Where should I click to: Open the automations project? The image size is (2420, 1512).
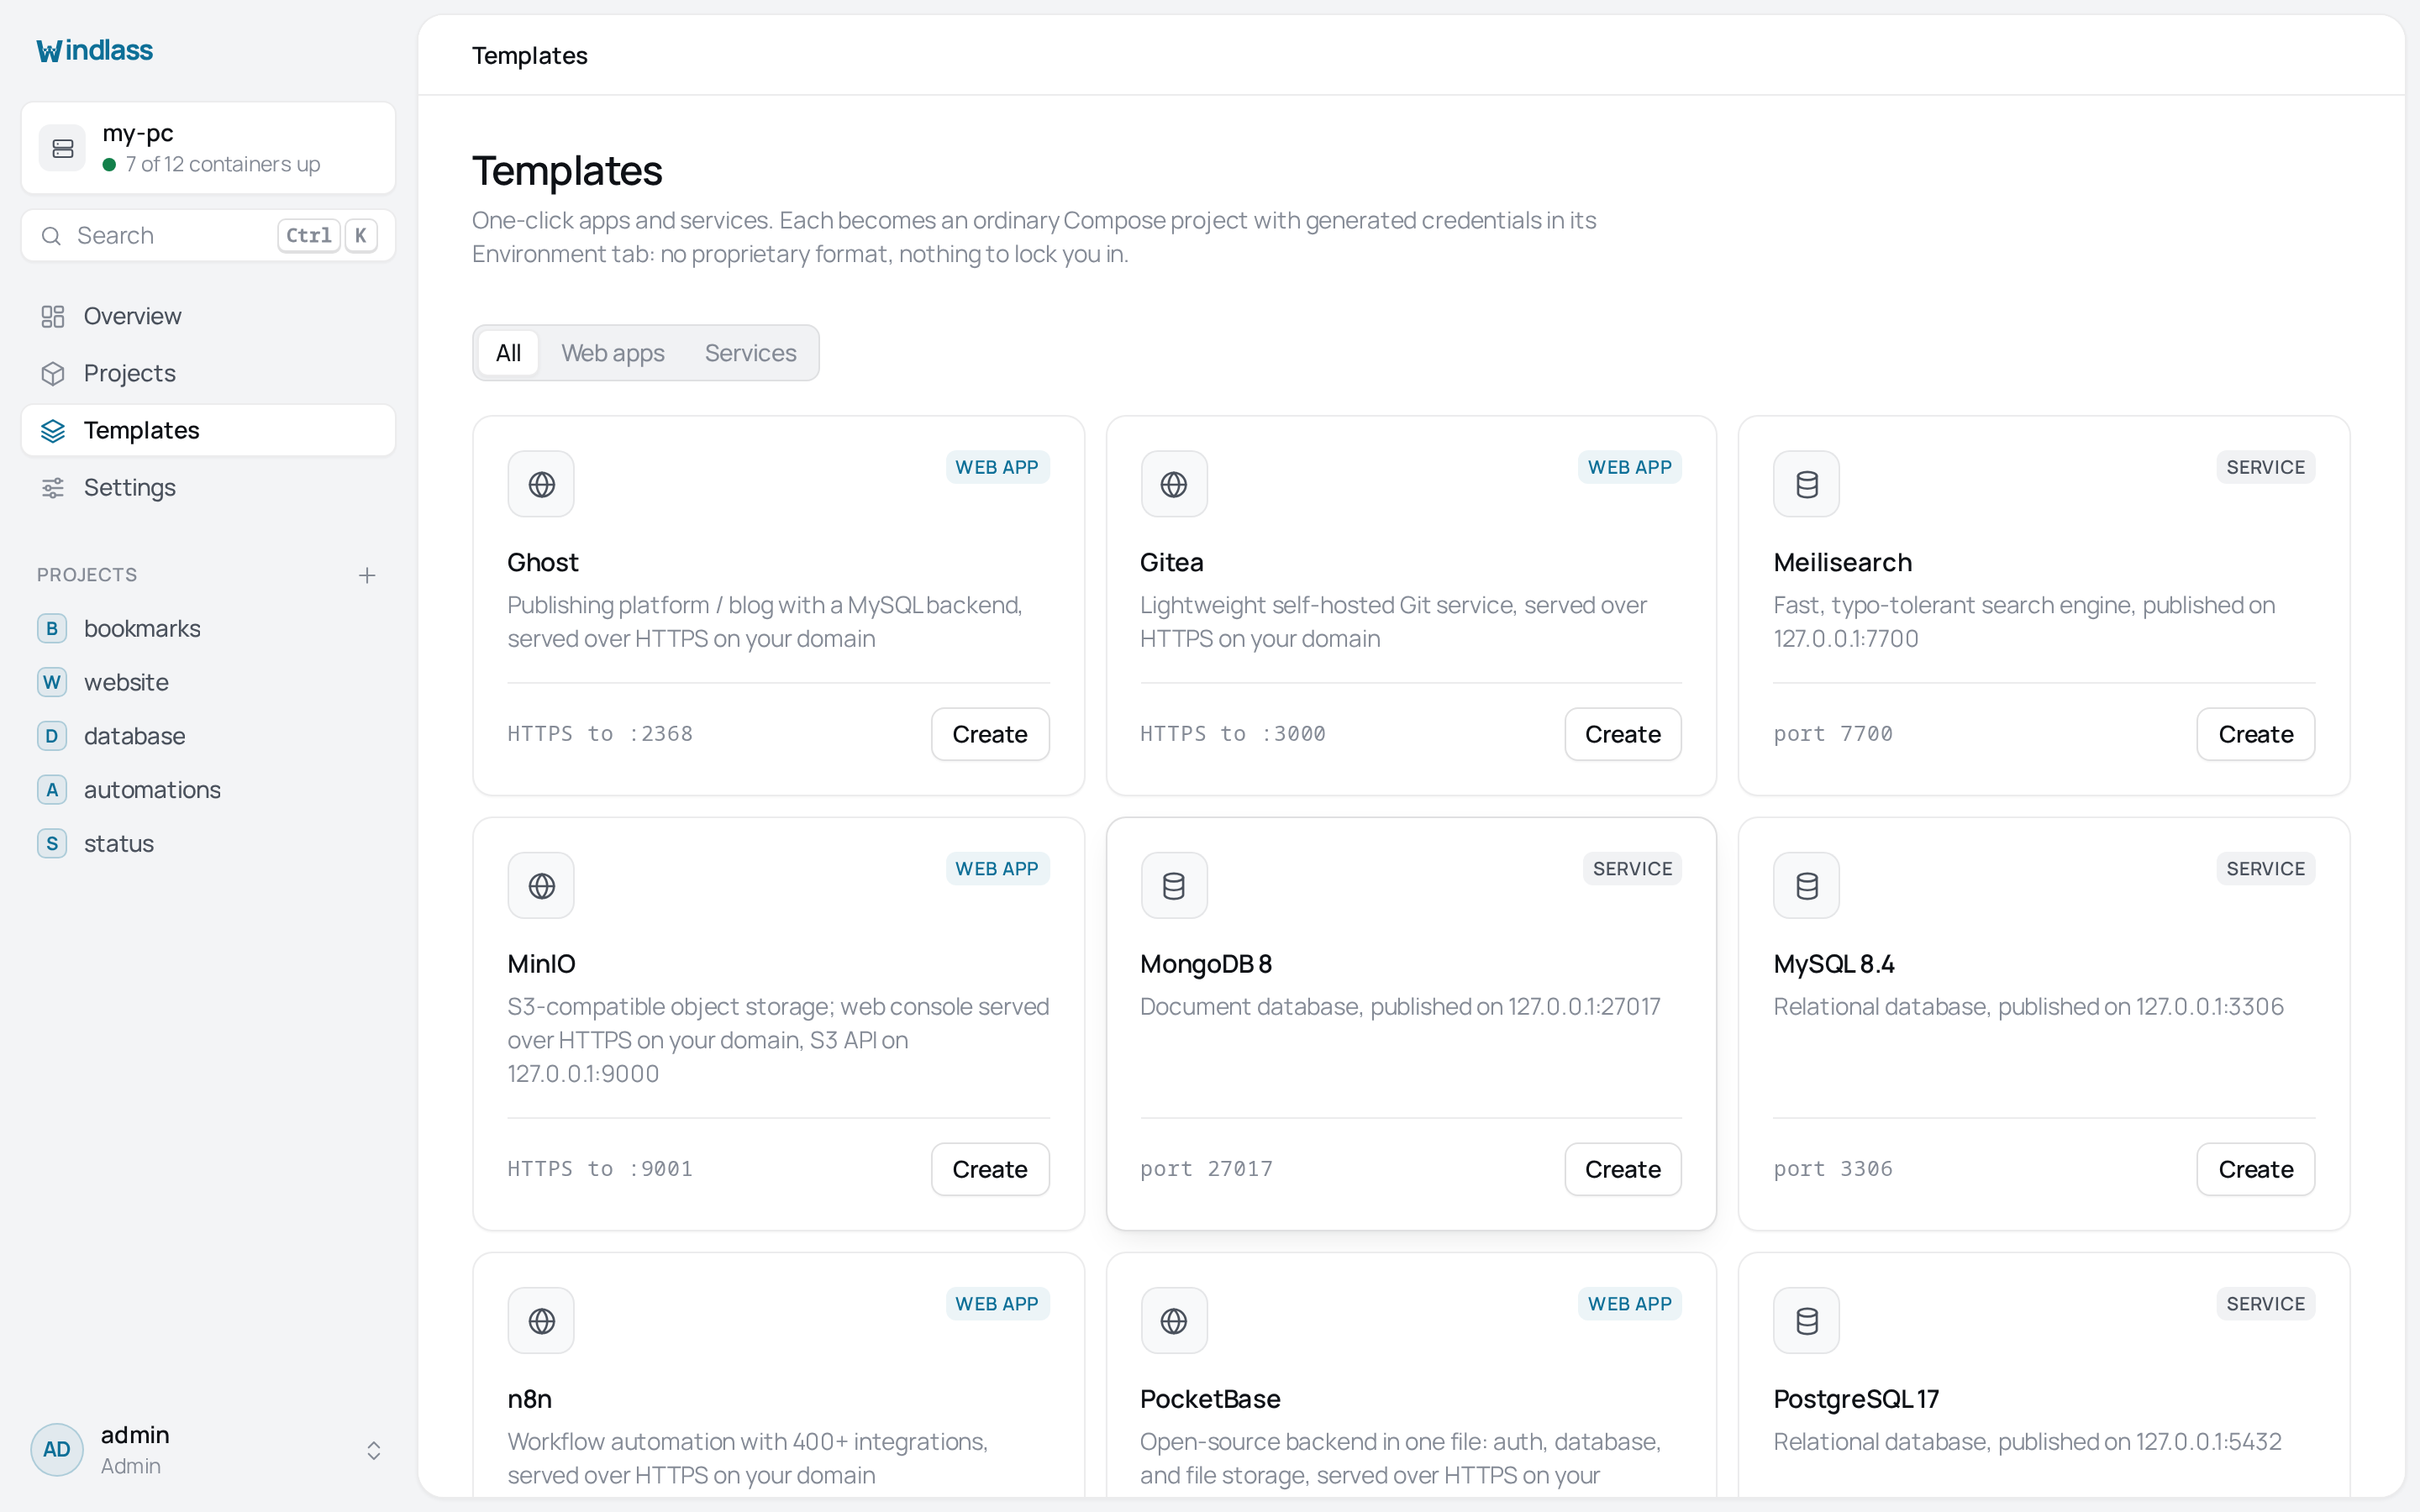208,790
